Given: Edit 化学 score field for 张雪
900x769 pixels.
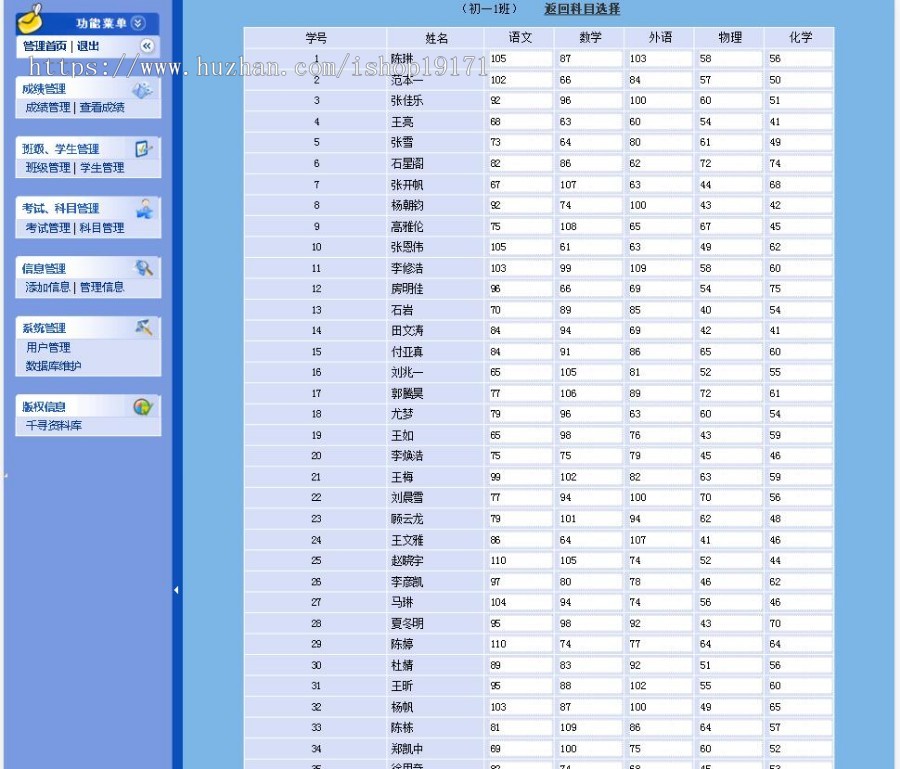Looking at the screenshot, I should pyautogui.click(x=800, y=142).
